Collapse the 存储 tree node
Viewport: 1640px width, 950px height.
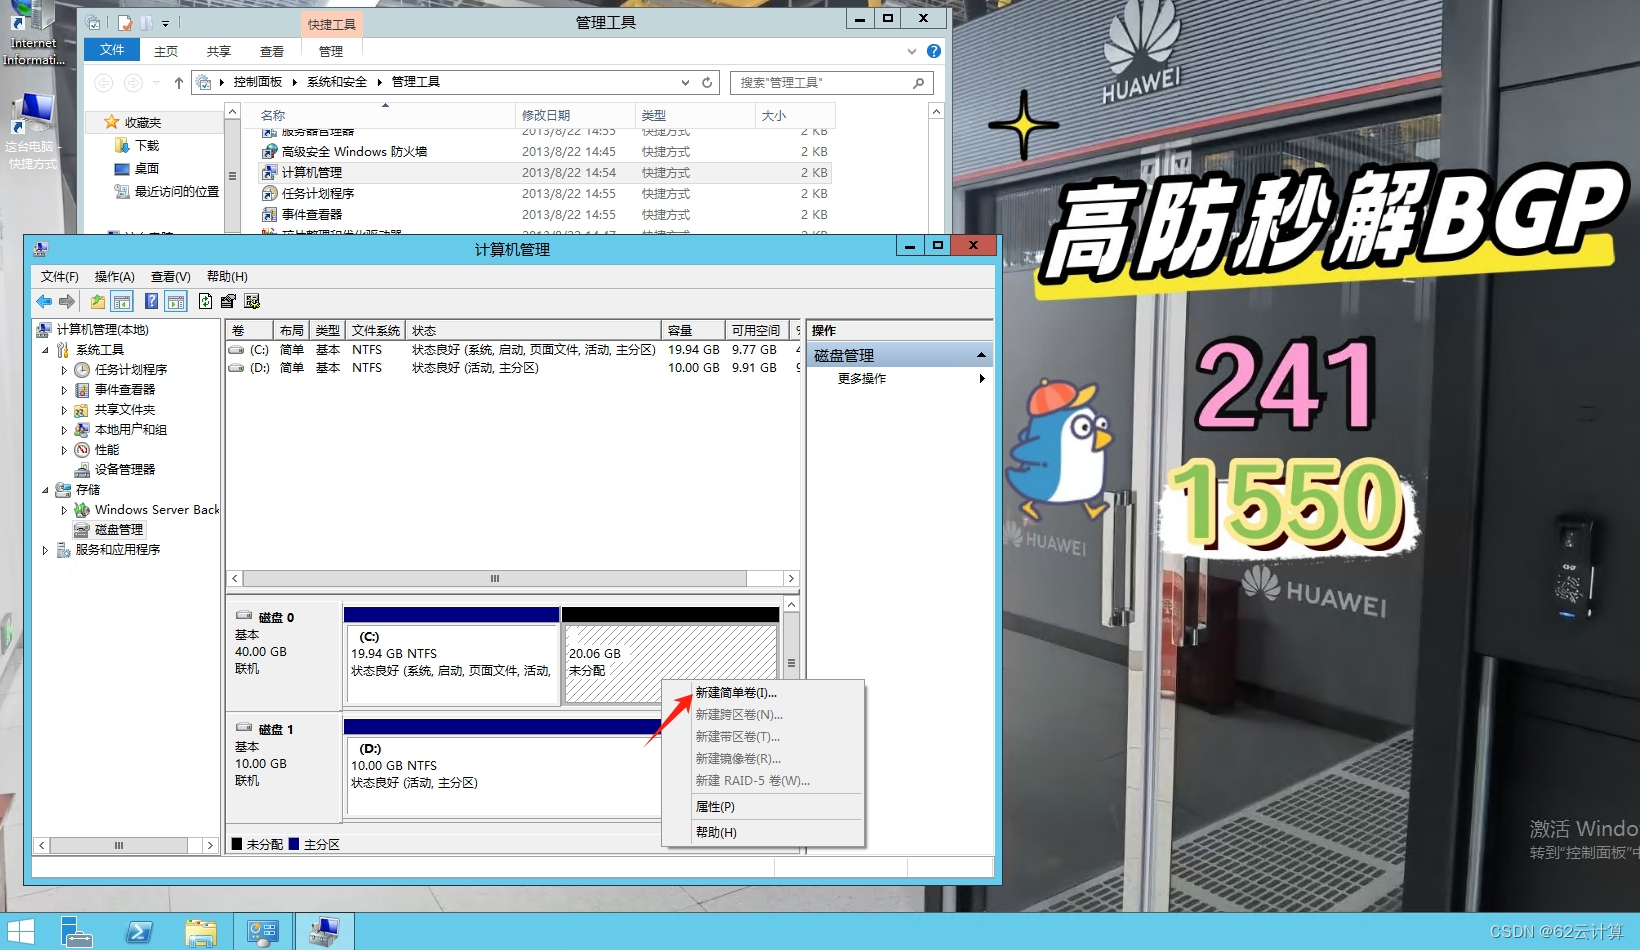[x=45, y=490]
